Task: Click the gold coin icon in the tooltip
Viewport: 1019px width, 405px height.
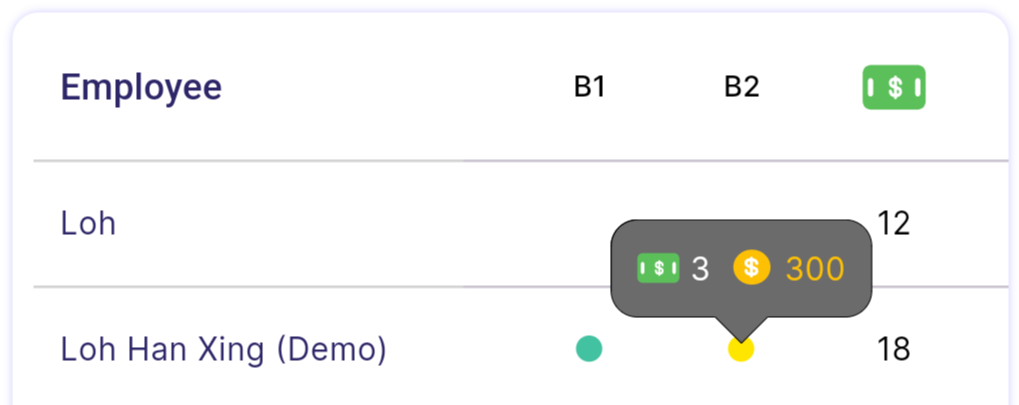Action: pos(752,268)
